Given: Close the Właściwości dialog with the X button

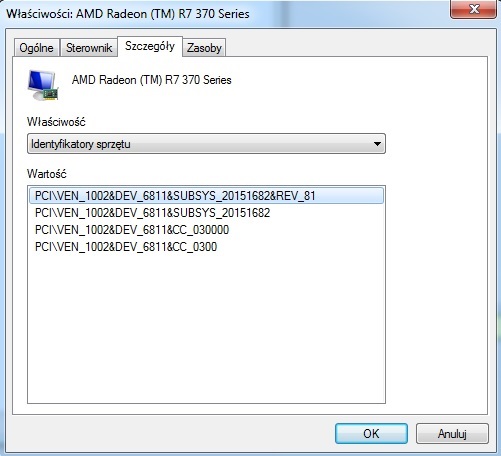Looking at the screenshot, I should 473,9.
